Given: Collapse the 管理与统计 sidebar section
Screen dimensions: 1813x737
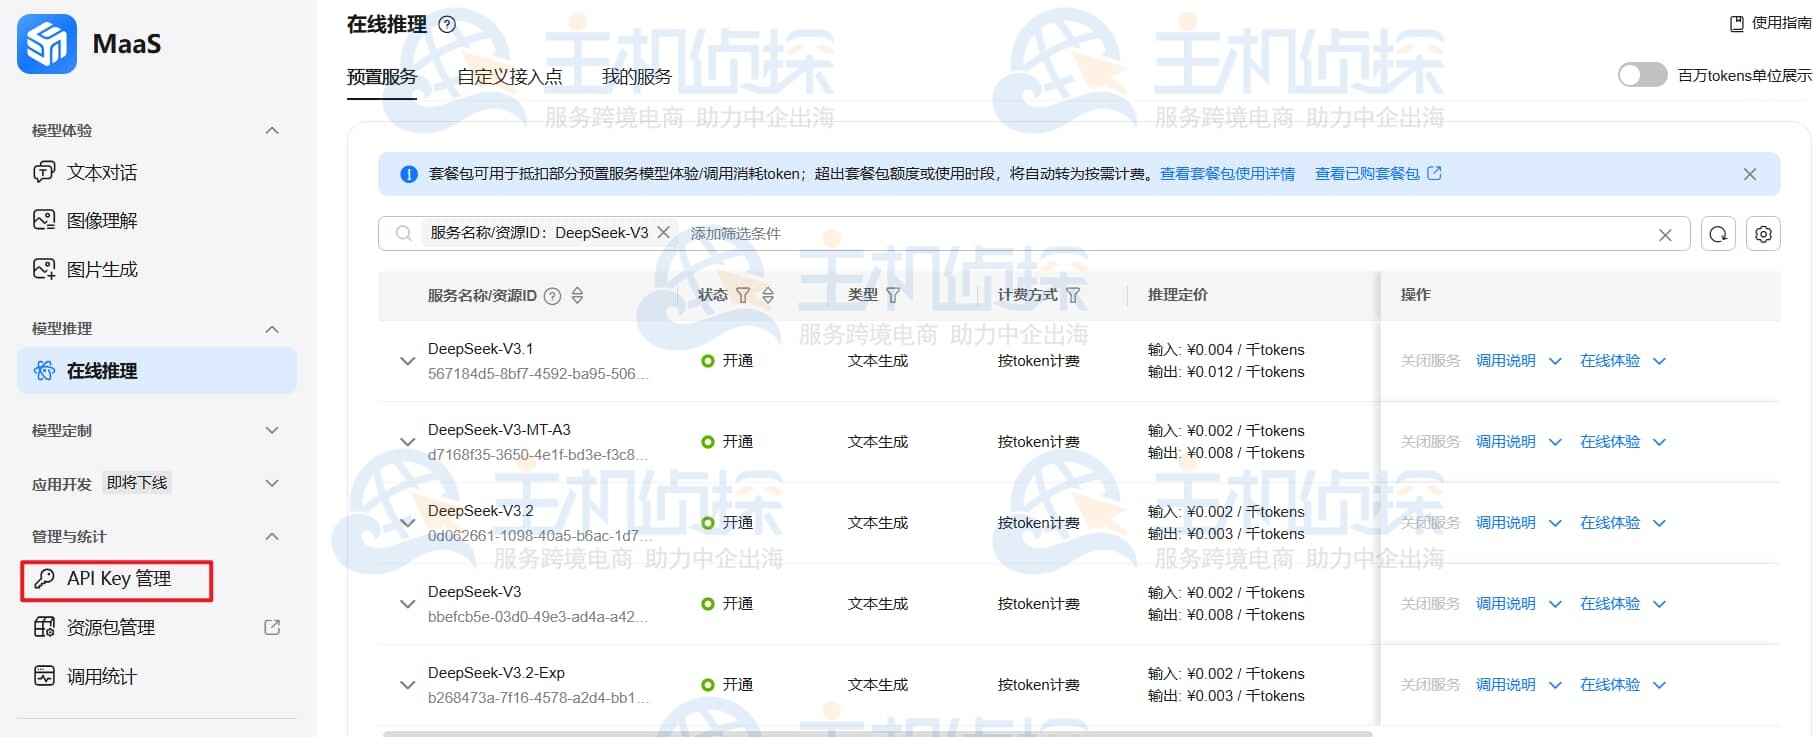Looking at the screenshot, I should tap(272, 537).
